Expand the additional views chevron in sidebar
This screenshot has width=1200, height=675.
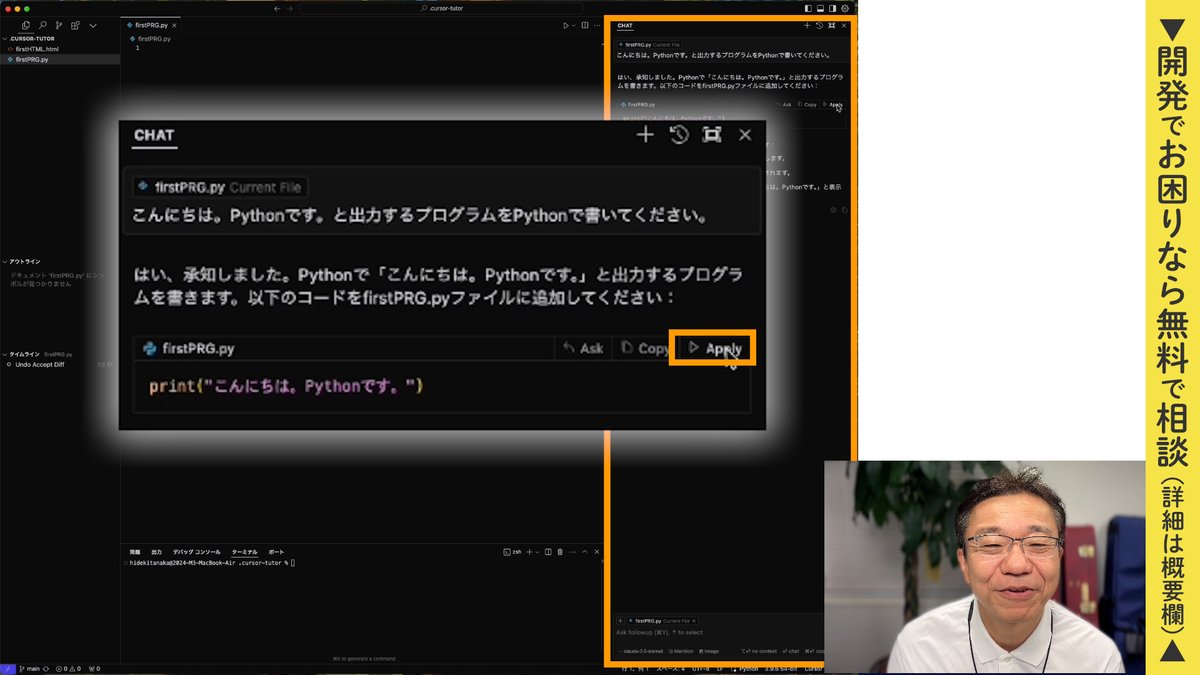click(x=91, y=25)
